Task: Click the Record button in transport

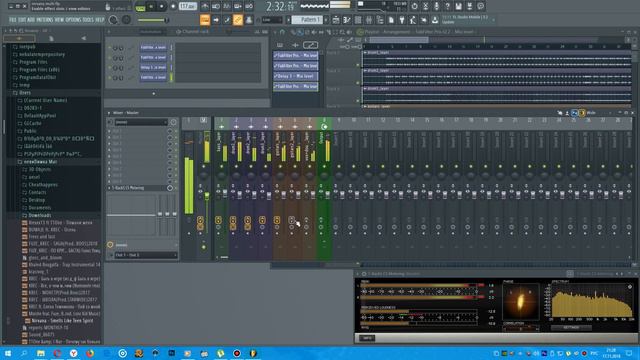Action: click(173, 7)
